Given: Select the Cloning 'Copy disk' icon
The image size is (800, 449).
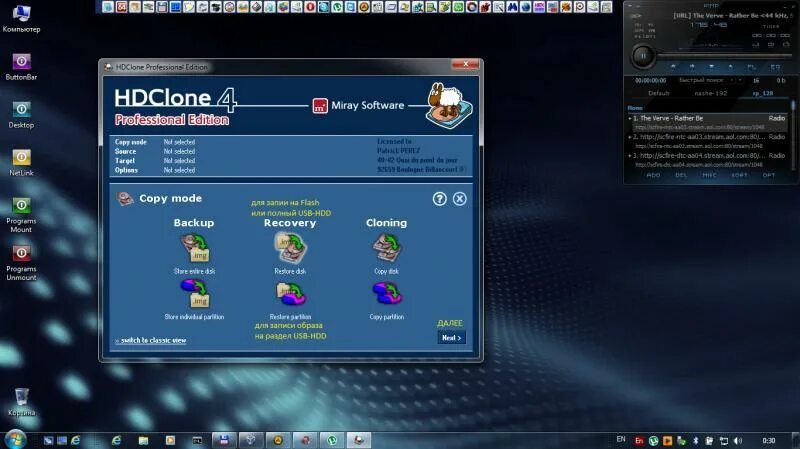Looking at the screenshot, I should click(387, 248).
